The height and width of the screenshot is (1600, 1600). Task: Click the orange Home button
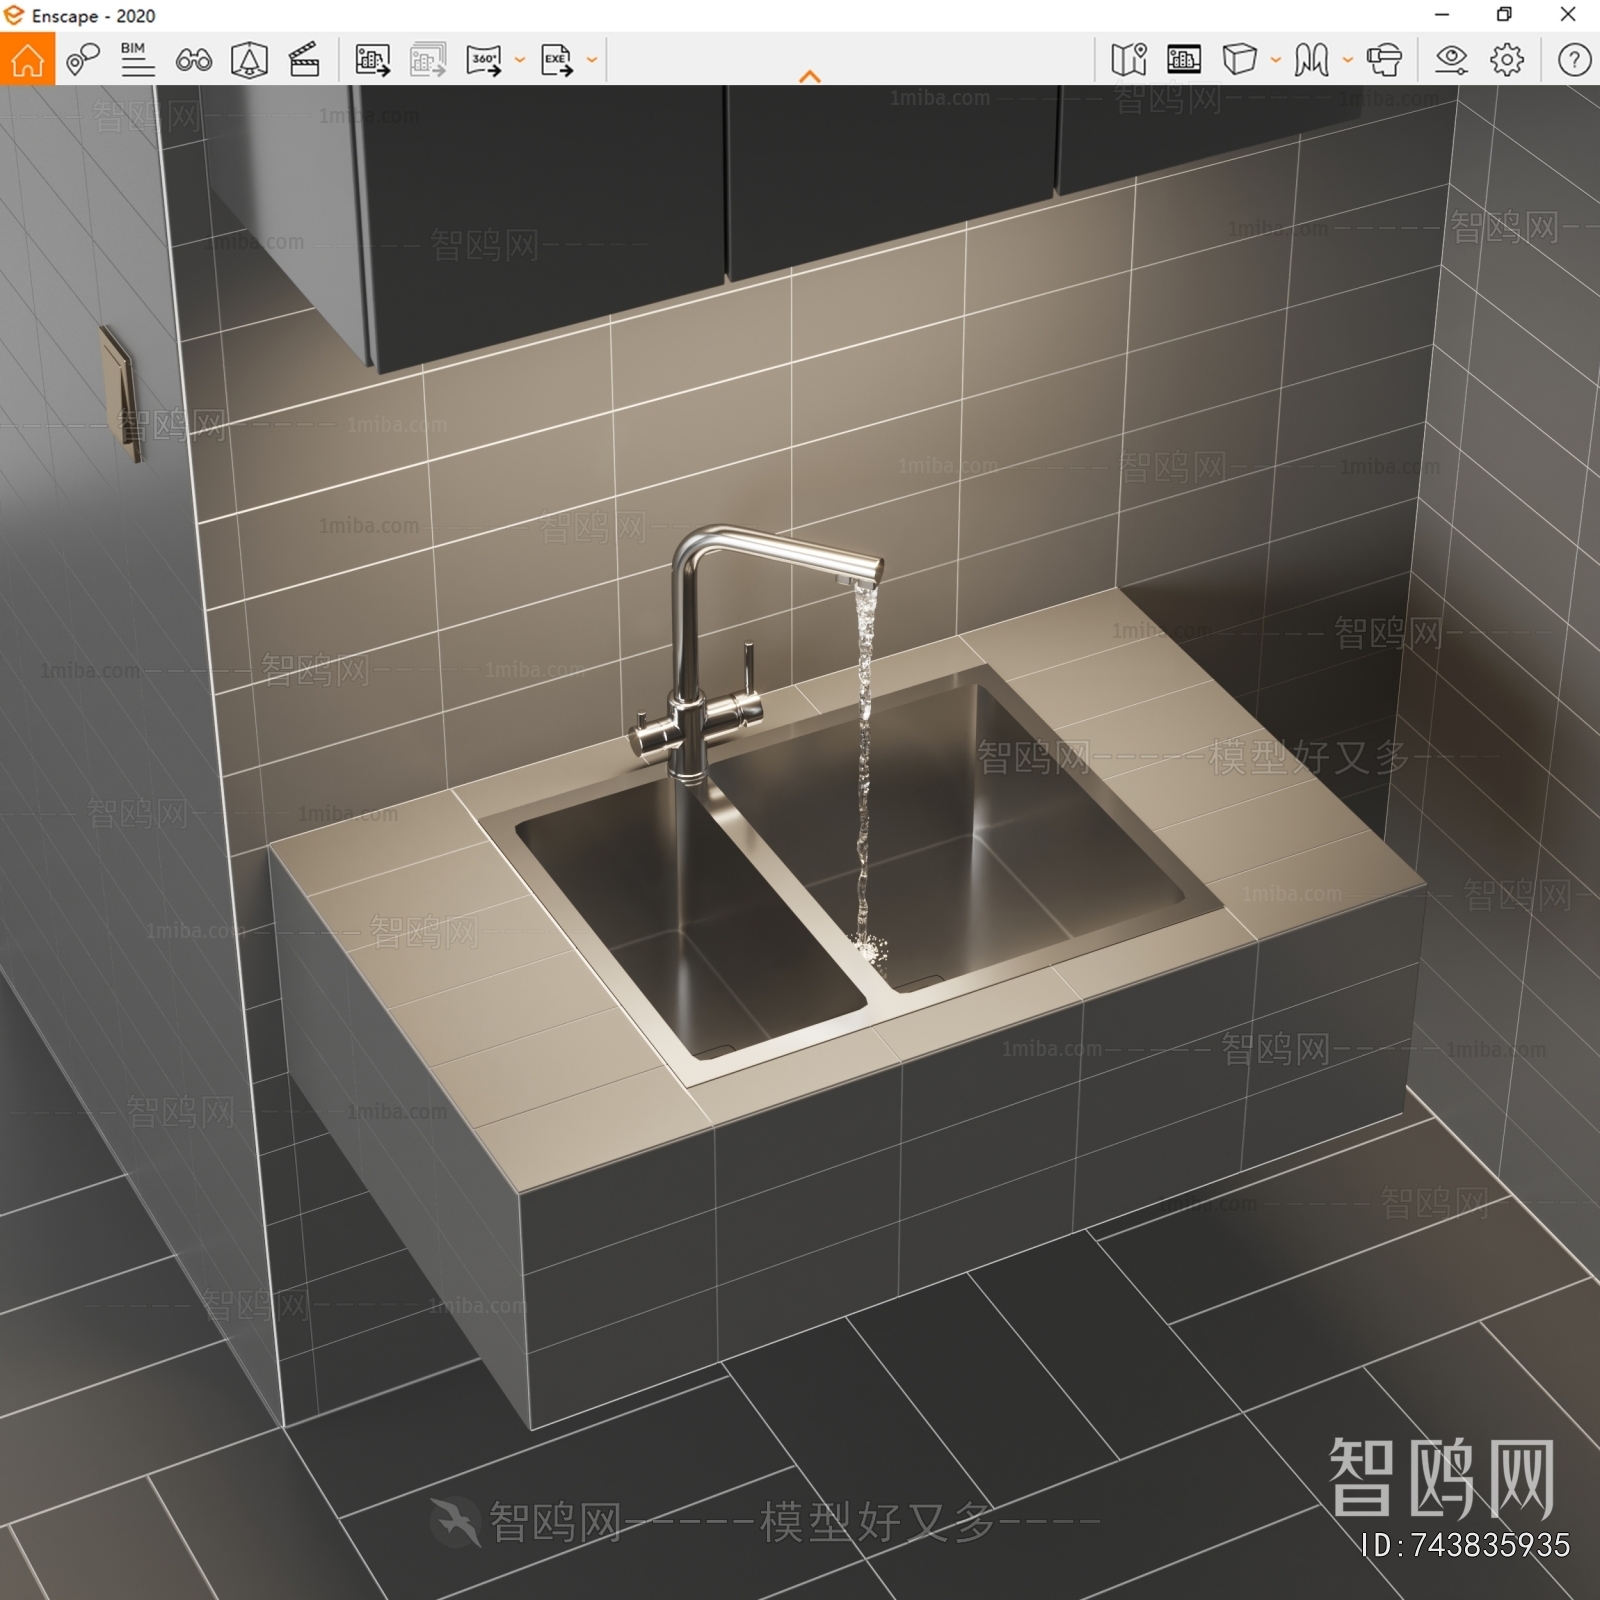pos(27,59)
